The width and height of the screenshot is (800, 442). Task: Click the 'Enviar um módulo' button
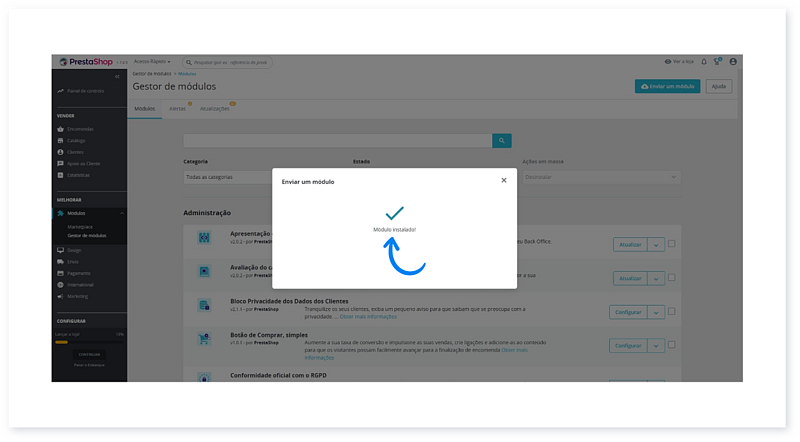coord(668,87)
